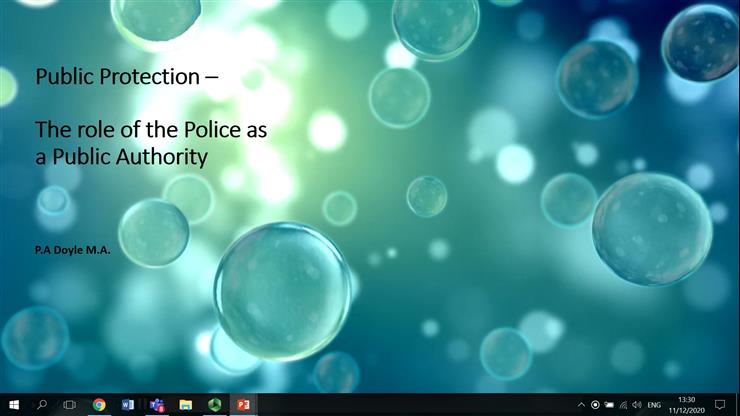
Task: Click the green hexagon app icon
Action: click(214, 405)
